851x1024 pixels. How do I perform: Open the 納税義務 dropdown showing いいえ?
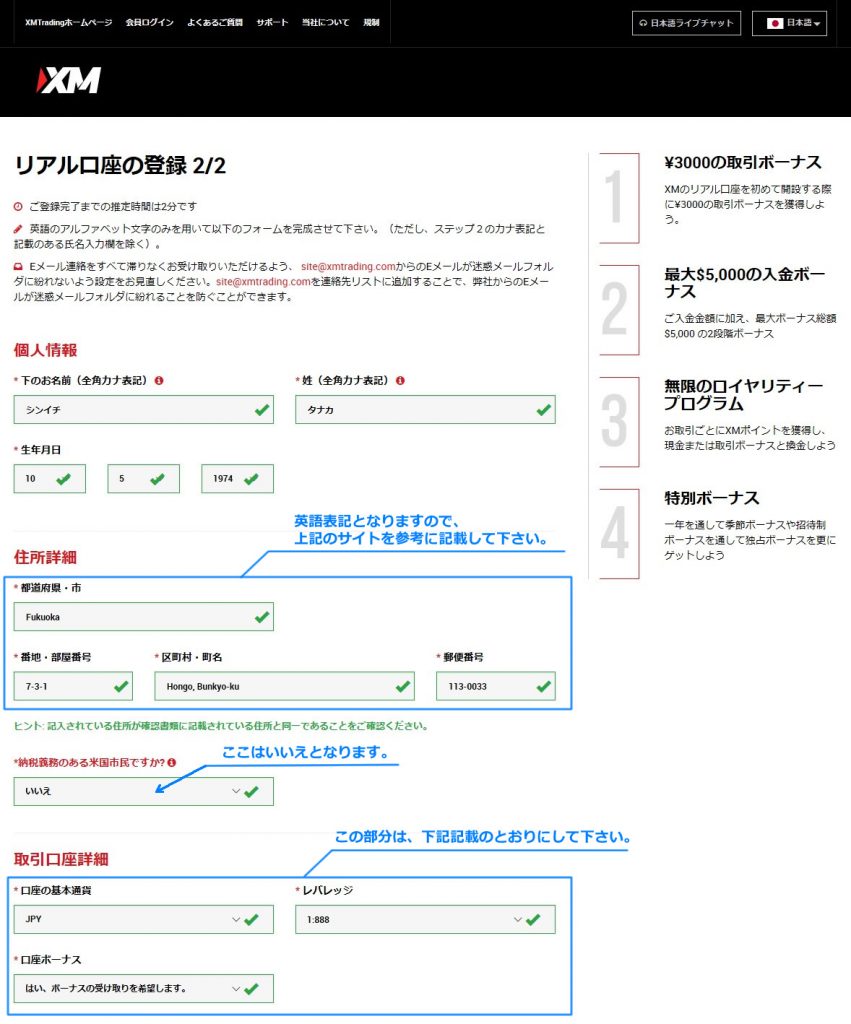pyautogui.click(x=144, y=792)
